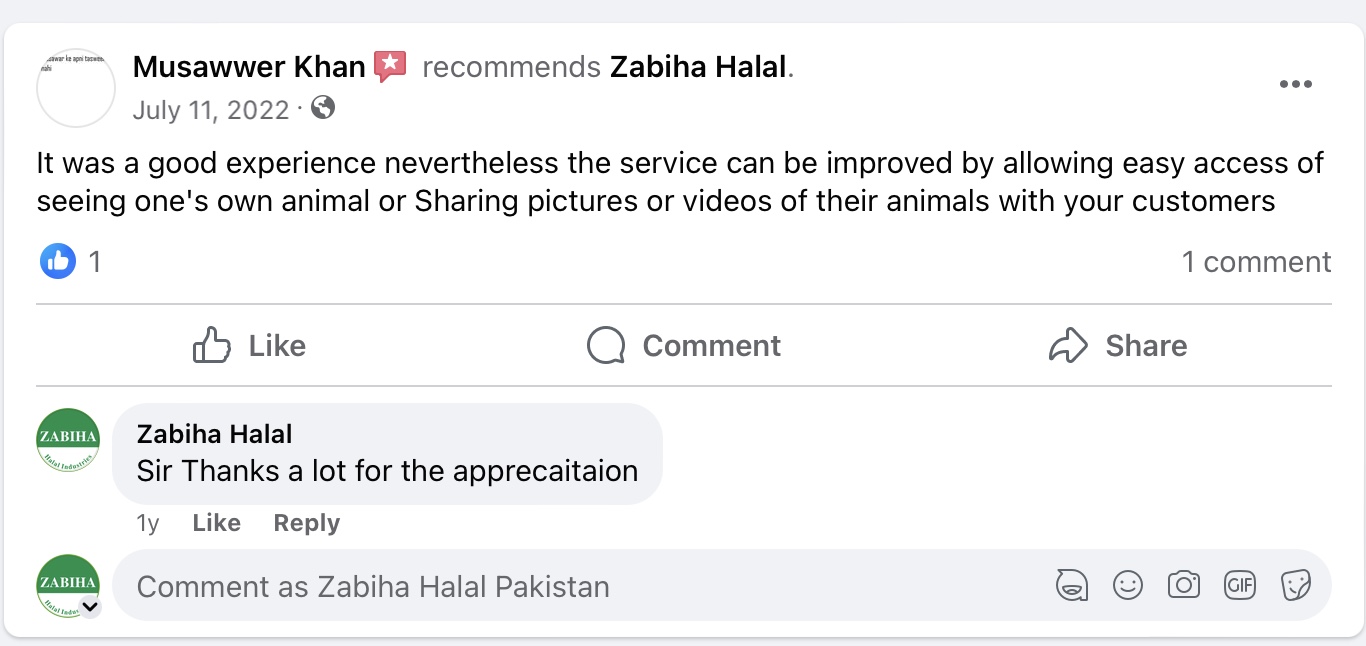1366x646 pixels.
Task: Like the post by Musawwer Khan
Action: tap(249, 346)
